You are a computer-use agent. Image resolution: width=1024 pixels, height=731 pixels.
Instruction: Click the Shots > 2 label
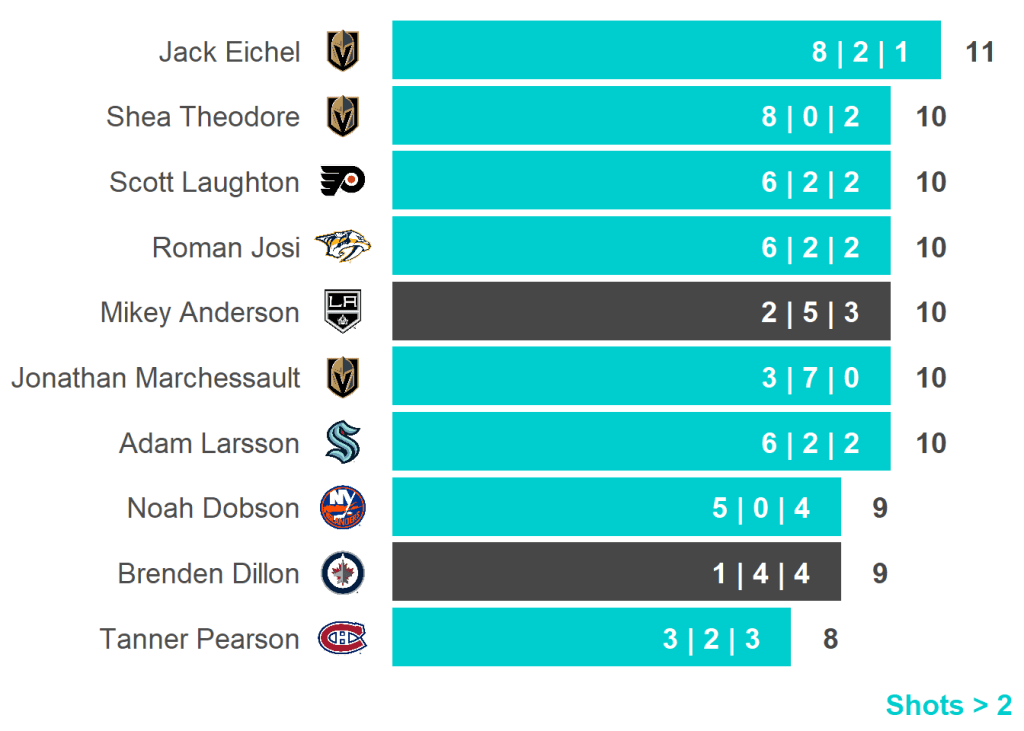click(948, 705)
